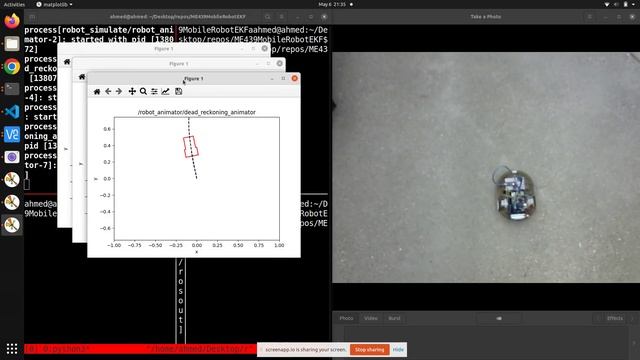The width and height of the screenshot is (640, 360).
Task: Open Terminal from the dock
Action: 12,89
